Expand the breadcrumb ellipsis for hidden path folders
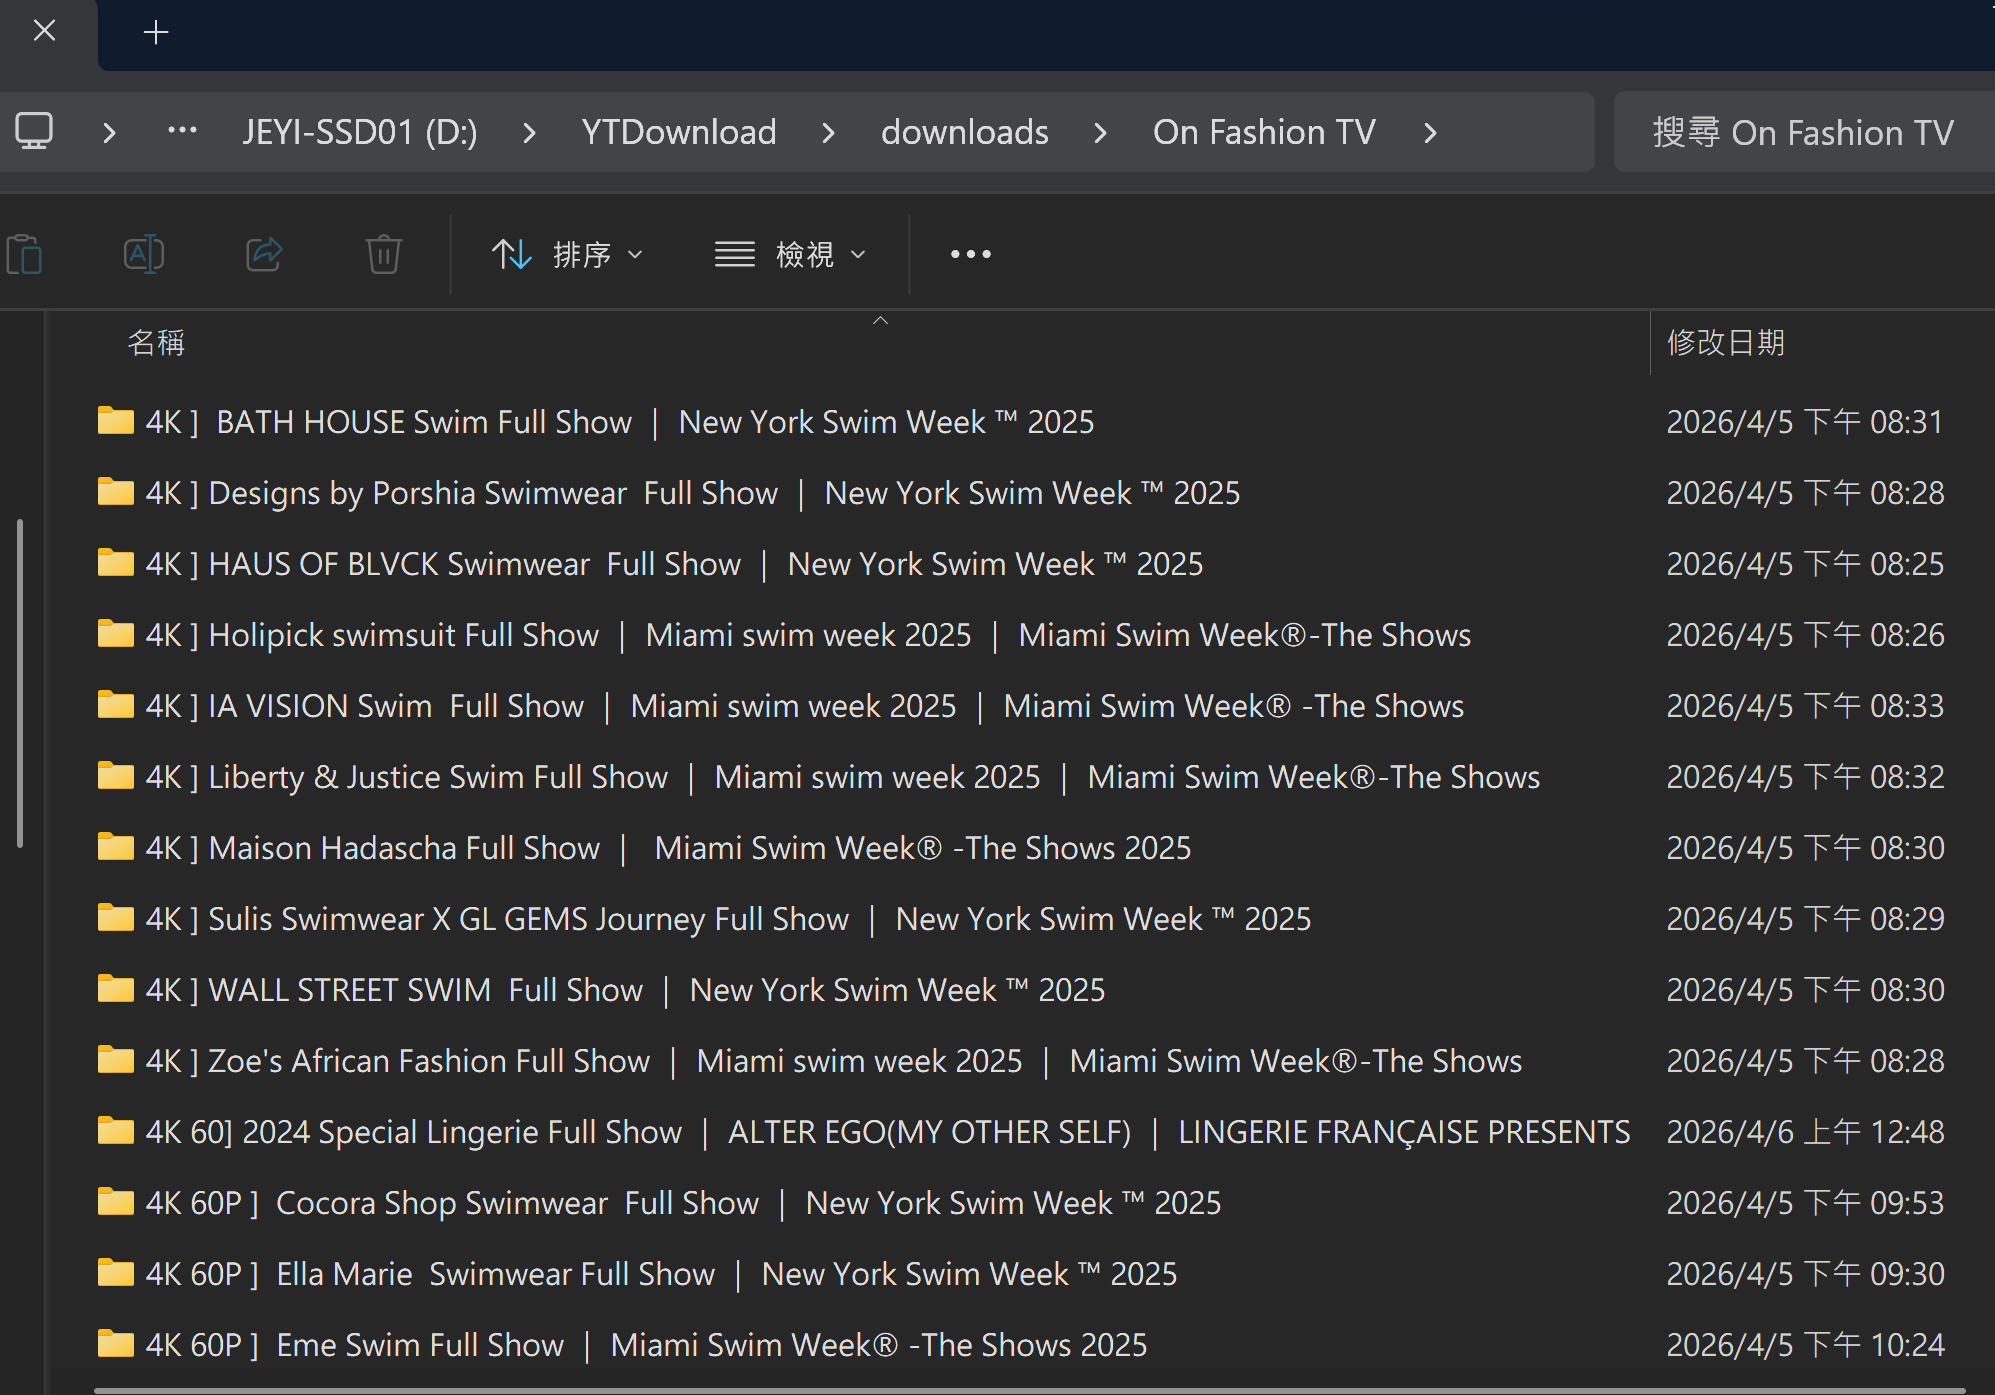The width and height of the screenshot is (1995, 1395). click(x=182, y=132)
